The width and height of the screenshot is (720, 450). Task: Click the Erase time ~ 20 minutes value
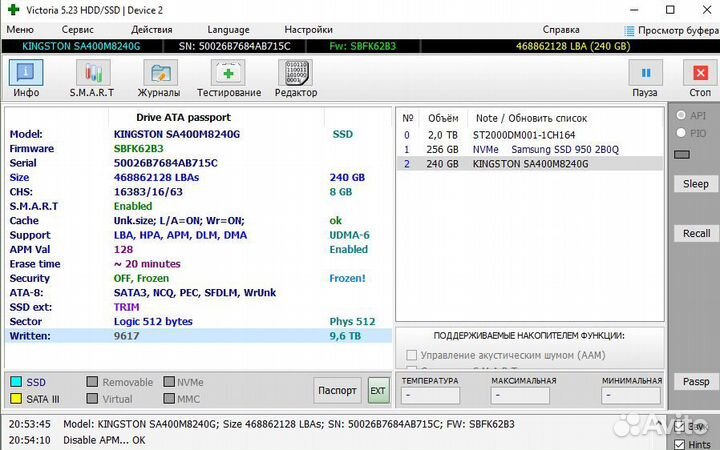[x=147, y=264]
